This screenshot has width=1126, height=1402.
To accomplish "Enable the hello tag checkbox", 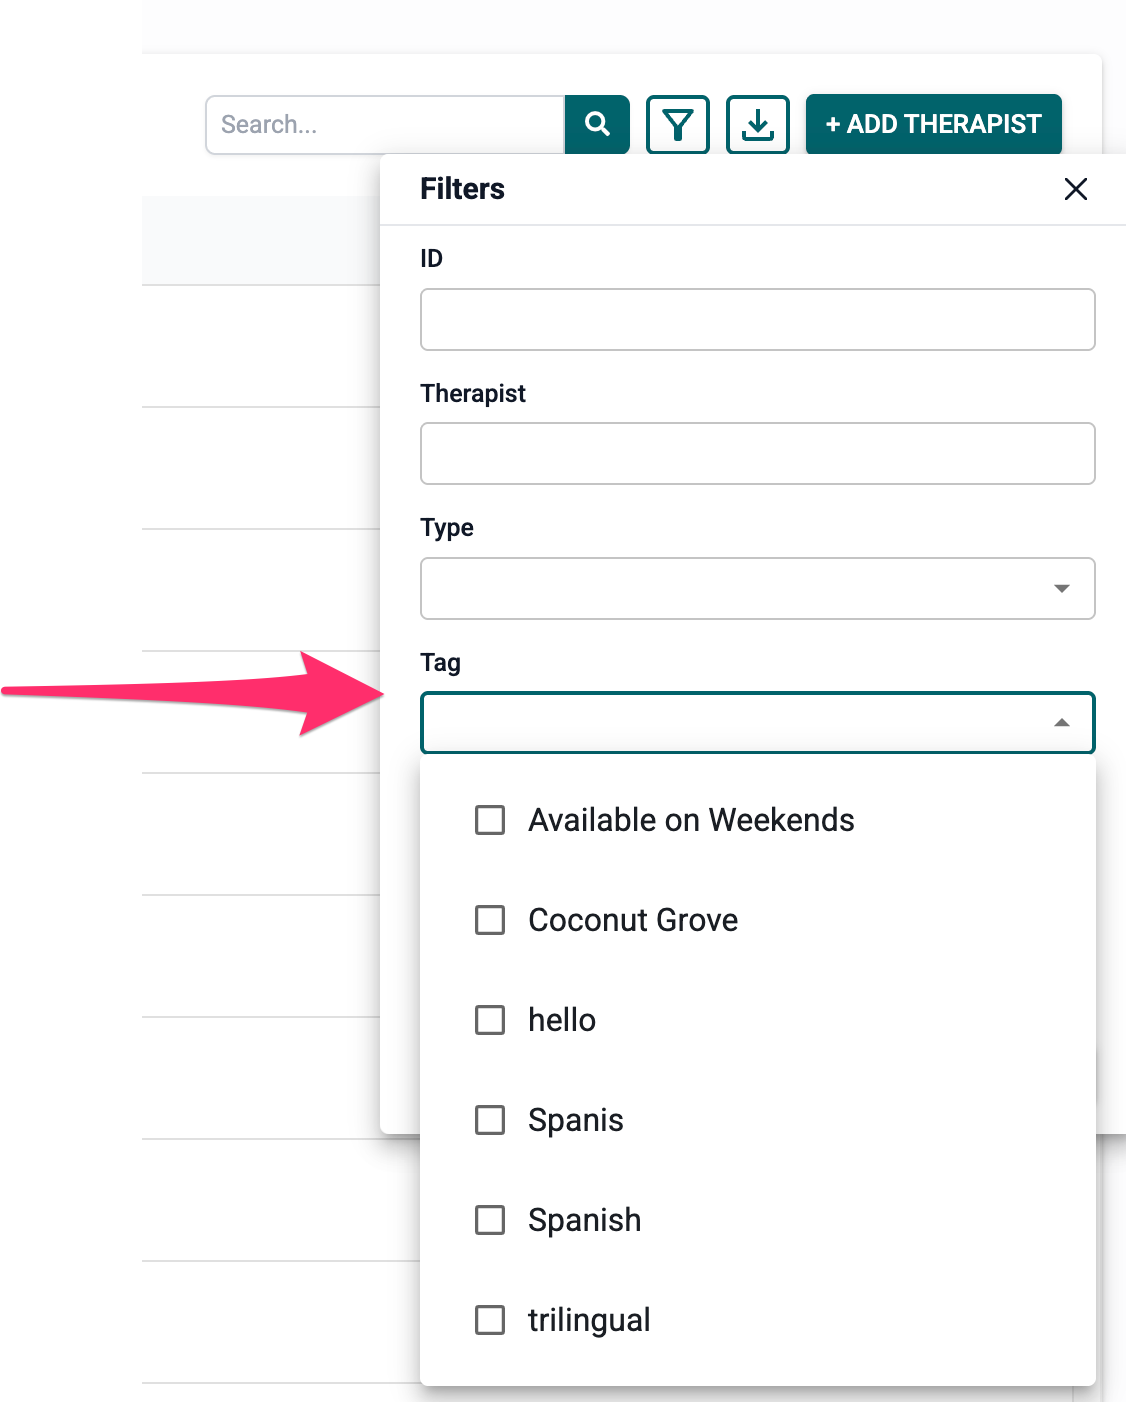I will click(490, 1020).
